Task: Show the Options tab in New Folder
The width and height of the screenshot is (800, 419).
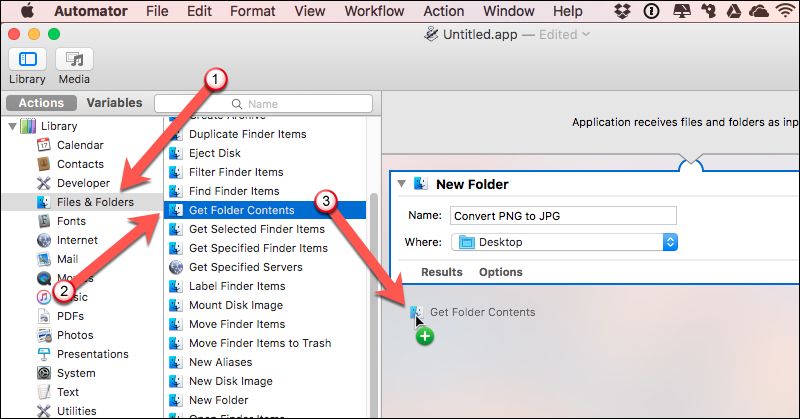Action: coord(501,272)
